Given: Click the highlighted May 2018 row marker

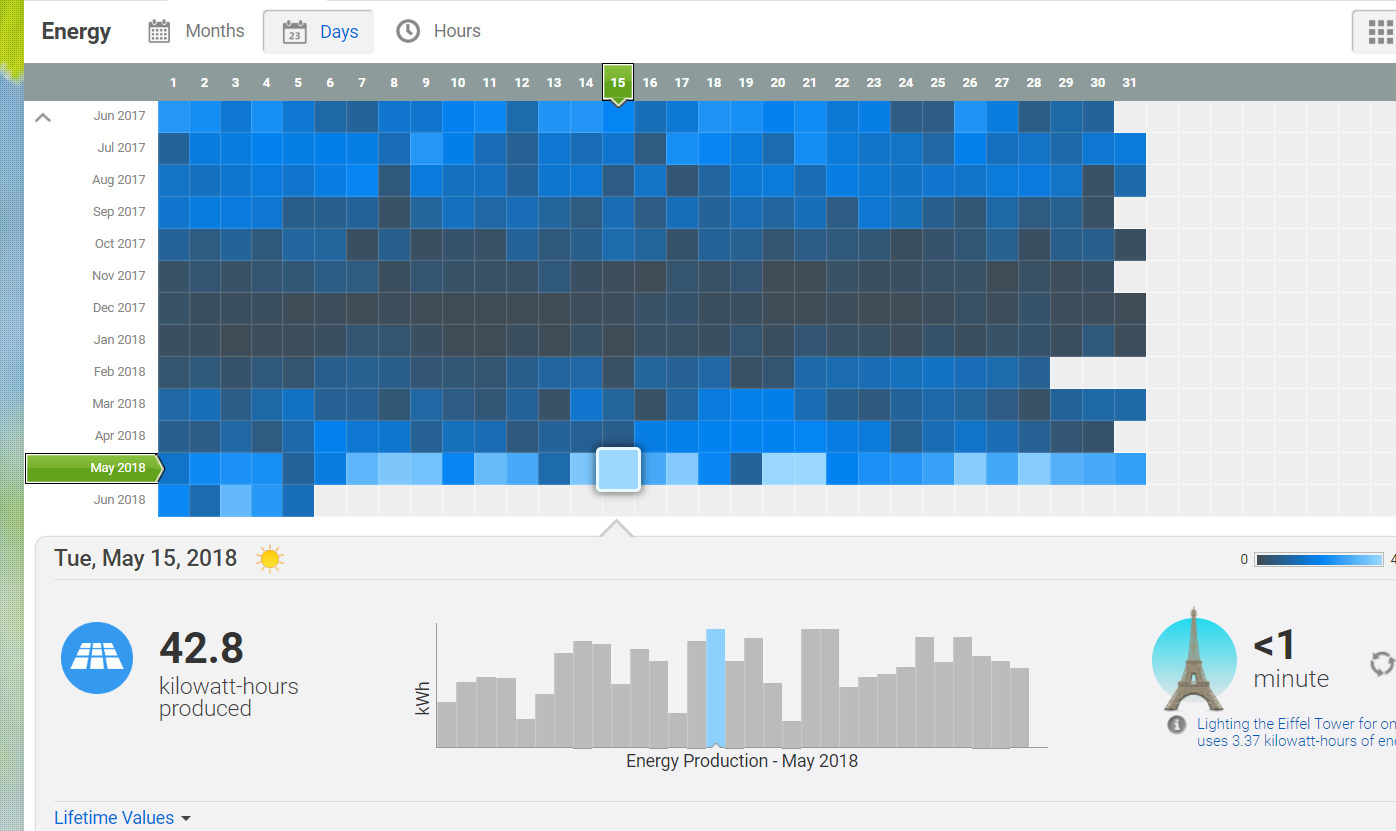Looking at the screenshot, I should pyautogui.click(x=93, y=468).
